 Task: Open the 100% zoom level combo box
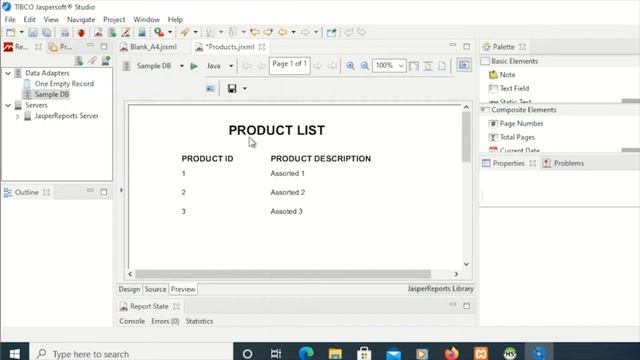[x=389, y=66]
